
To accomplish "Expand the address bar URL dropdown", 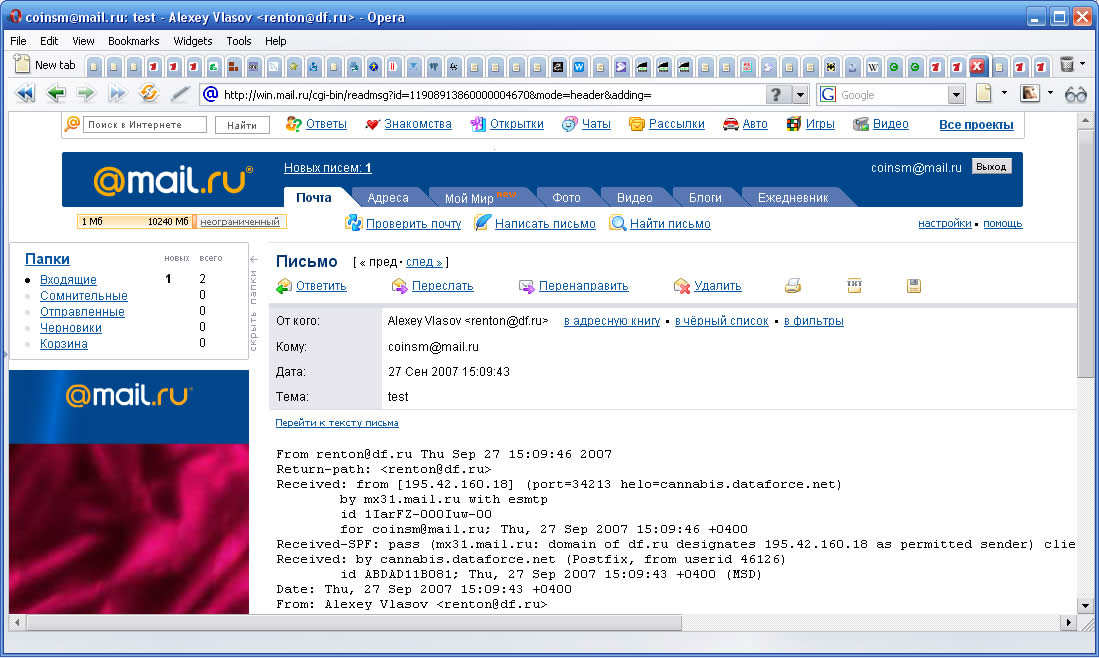I will (800, 95).
